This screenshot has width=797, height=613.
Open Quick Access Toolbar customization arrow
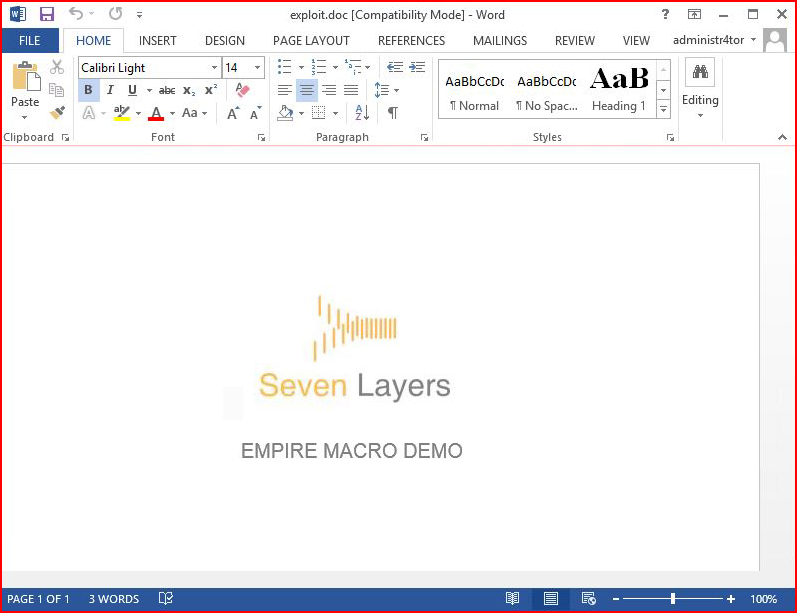[x=139, y=15]
